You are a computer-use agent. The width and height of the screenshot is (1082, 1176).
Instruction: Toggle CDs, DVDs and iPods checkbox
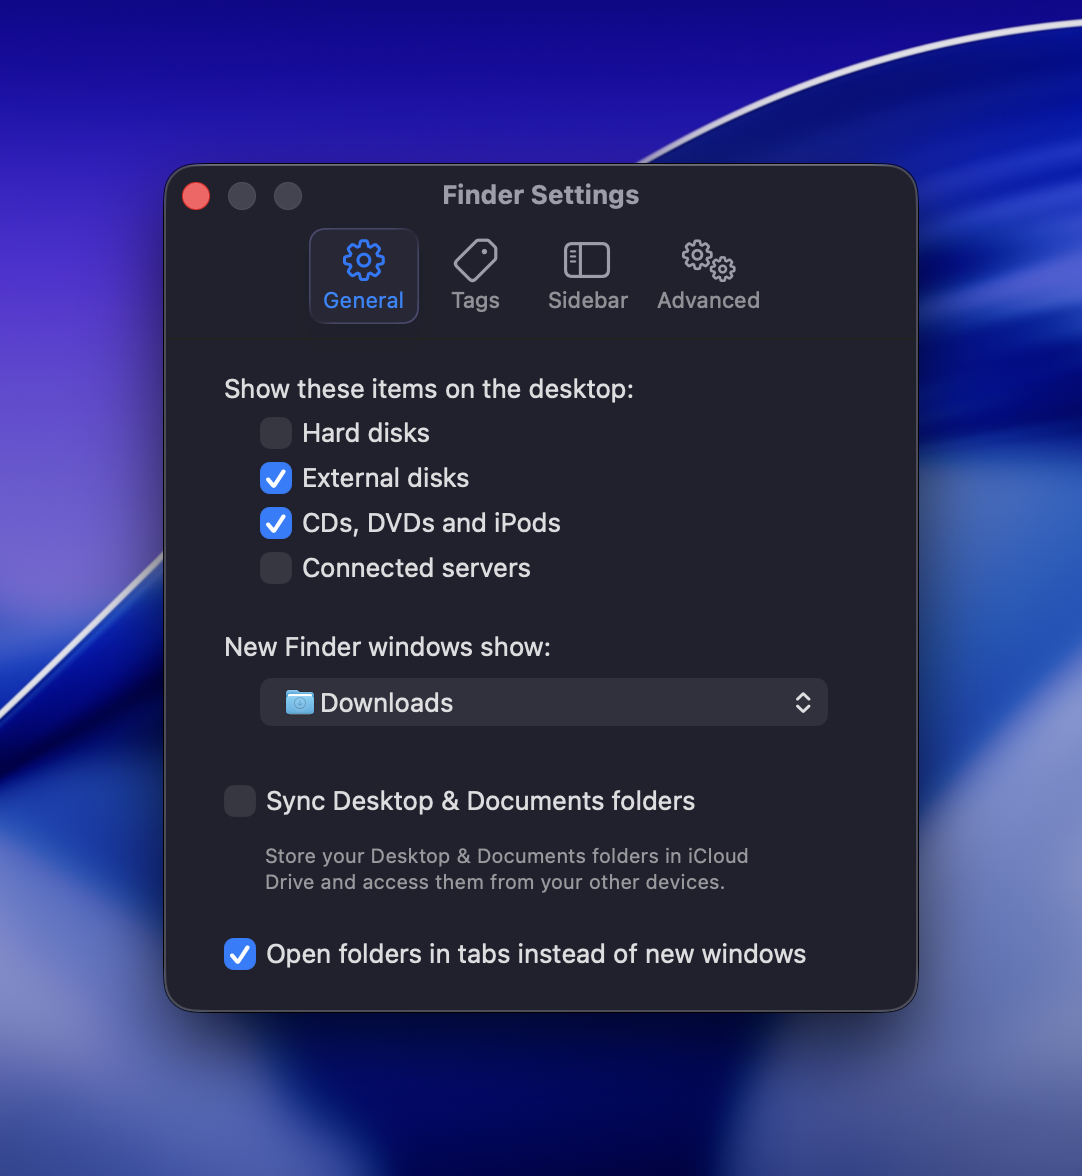[x=276, y=523]
